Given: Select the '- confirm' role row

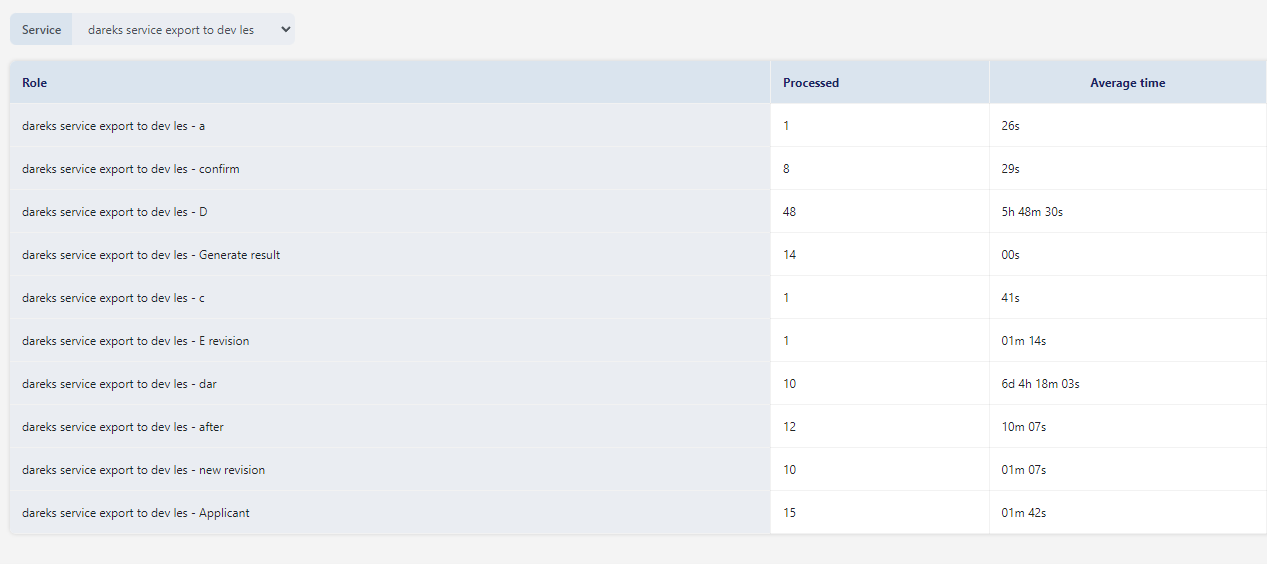Looking at the screenshot, I should 638,169.
